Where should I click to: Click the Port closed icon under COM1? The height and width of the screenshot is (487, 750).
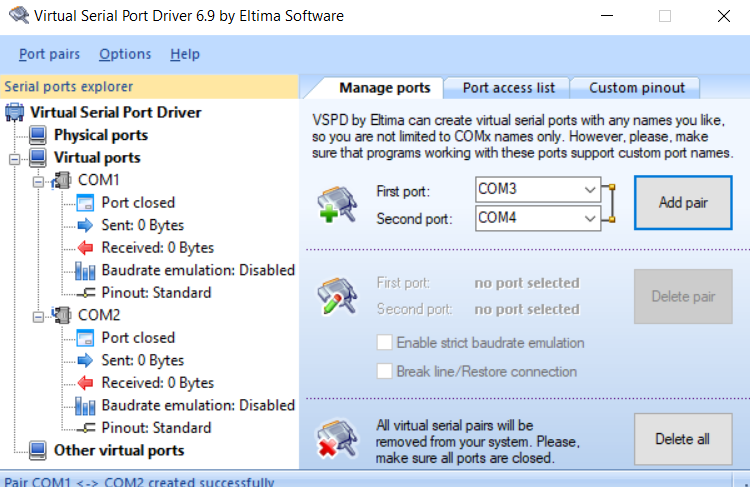[x=85, y=203]
